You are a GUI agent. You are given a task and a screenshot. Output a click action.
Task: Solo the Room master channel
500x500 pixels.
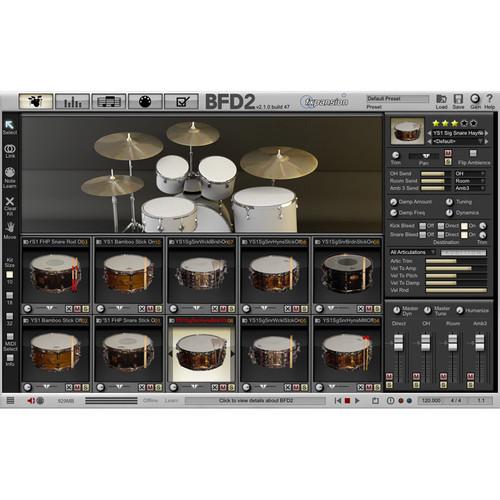[x=443, y=385]
